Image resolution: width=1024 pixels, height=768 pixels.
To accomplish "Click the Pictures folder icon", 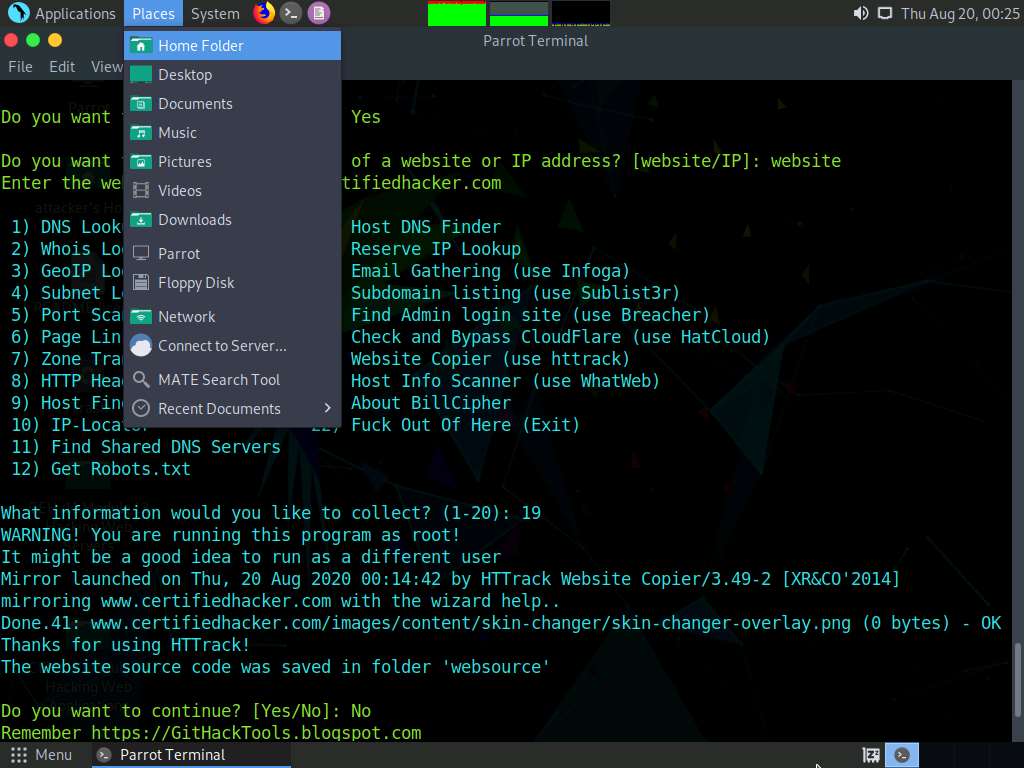I will pos(140,161).
